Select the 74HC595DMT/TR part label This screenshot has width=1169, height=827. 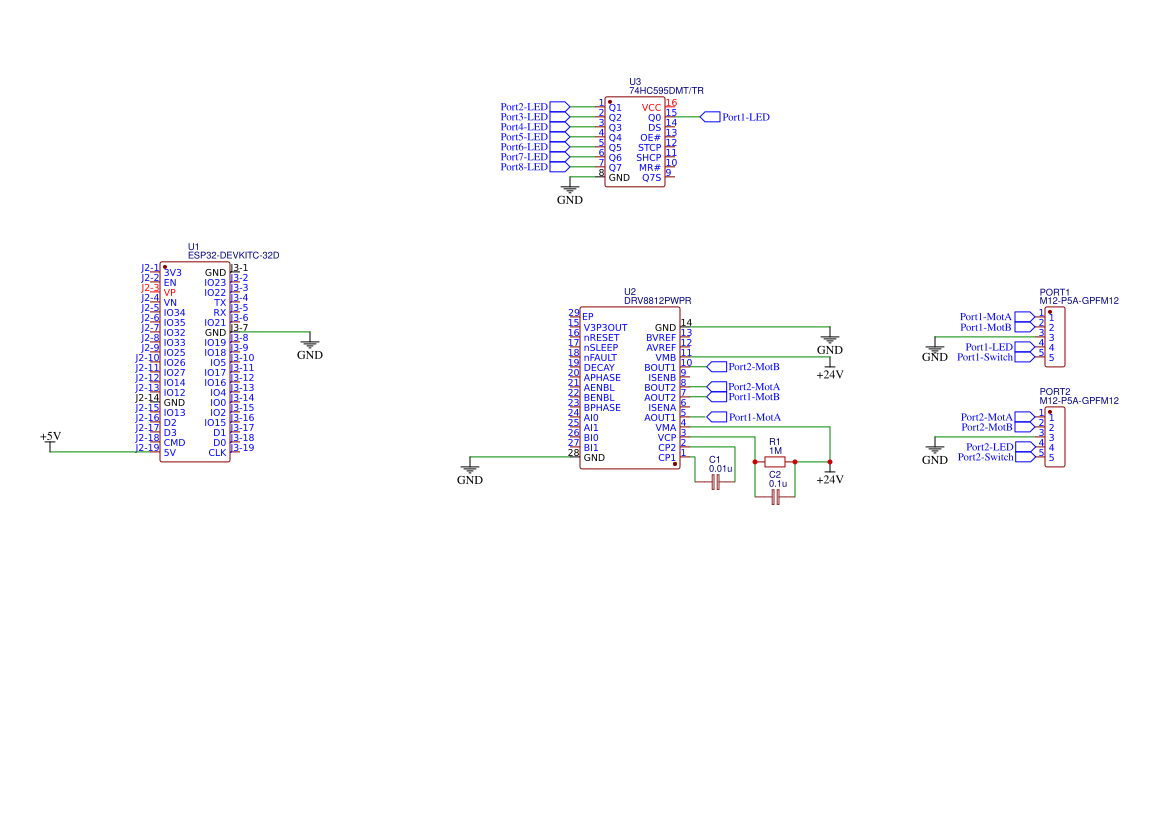tap(667, 91)
